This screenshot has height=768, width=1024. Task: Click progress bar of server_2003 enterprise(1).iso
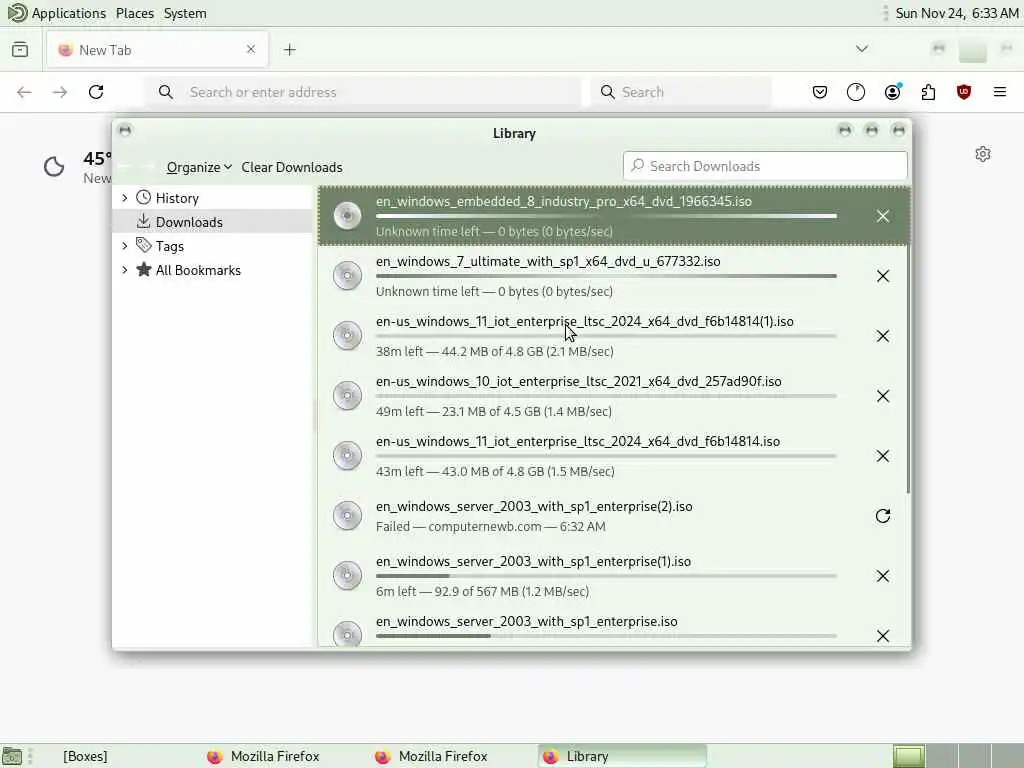coord(606,576)
